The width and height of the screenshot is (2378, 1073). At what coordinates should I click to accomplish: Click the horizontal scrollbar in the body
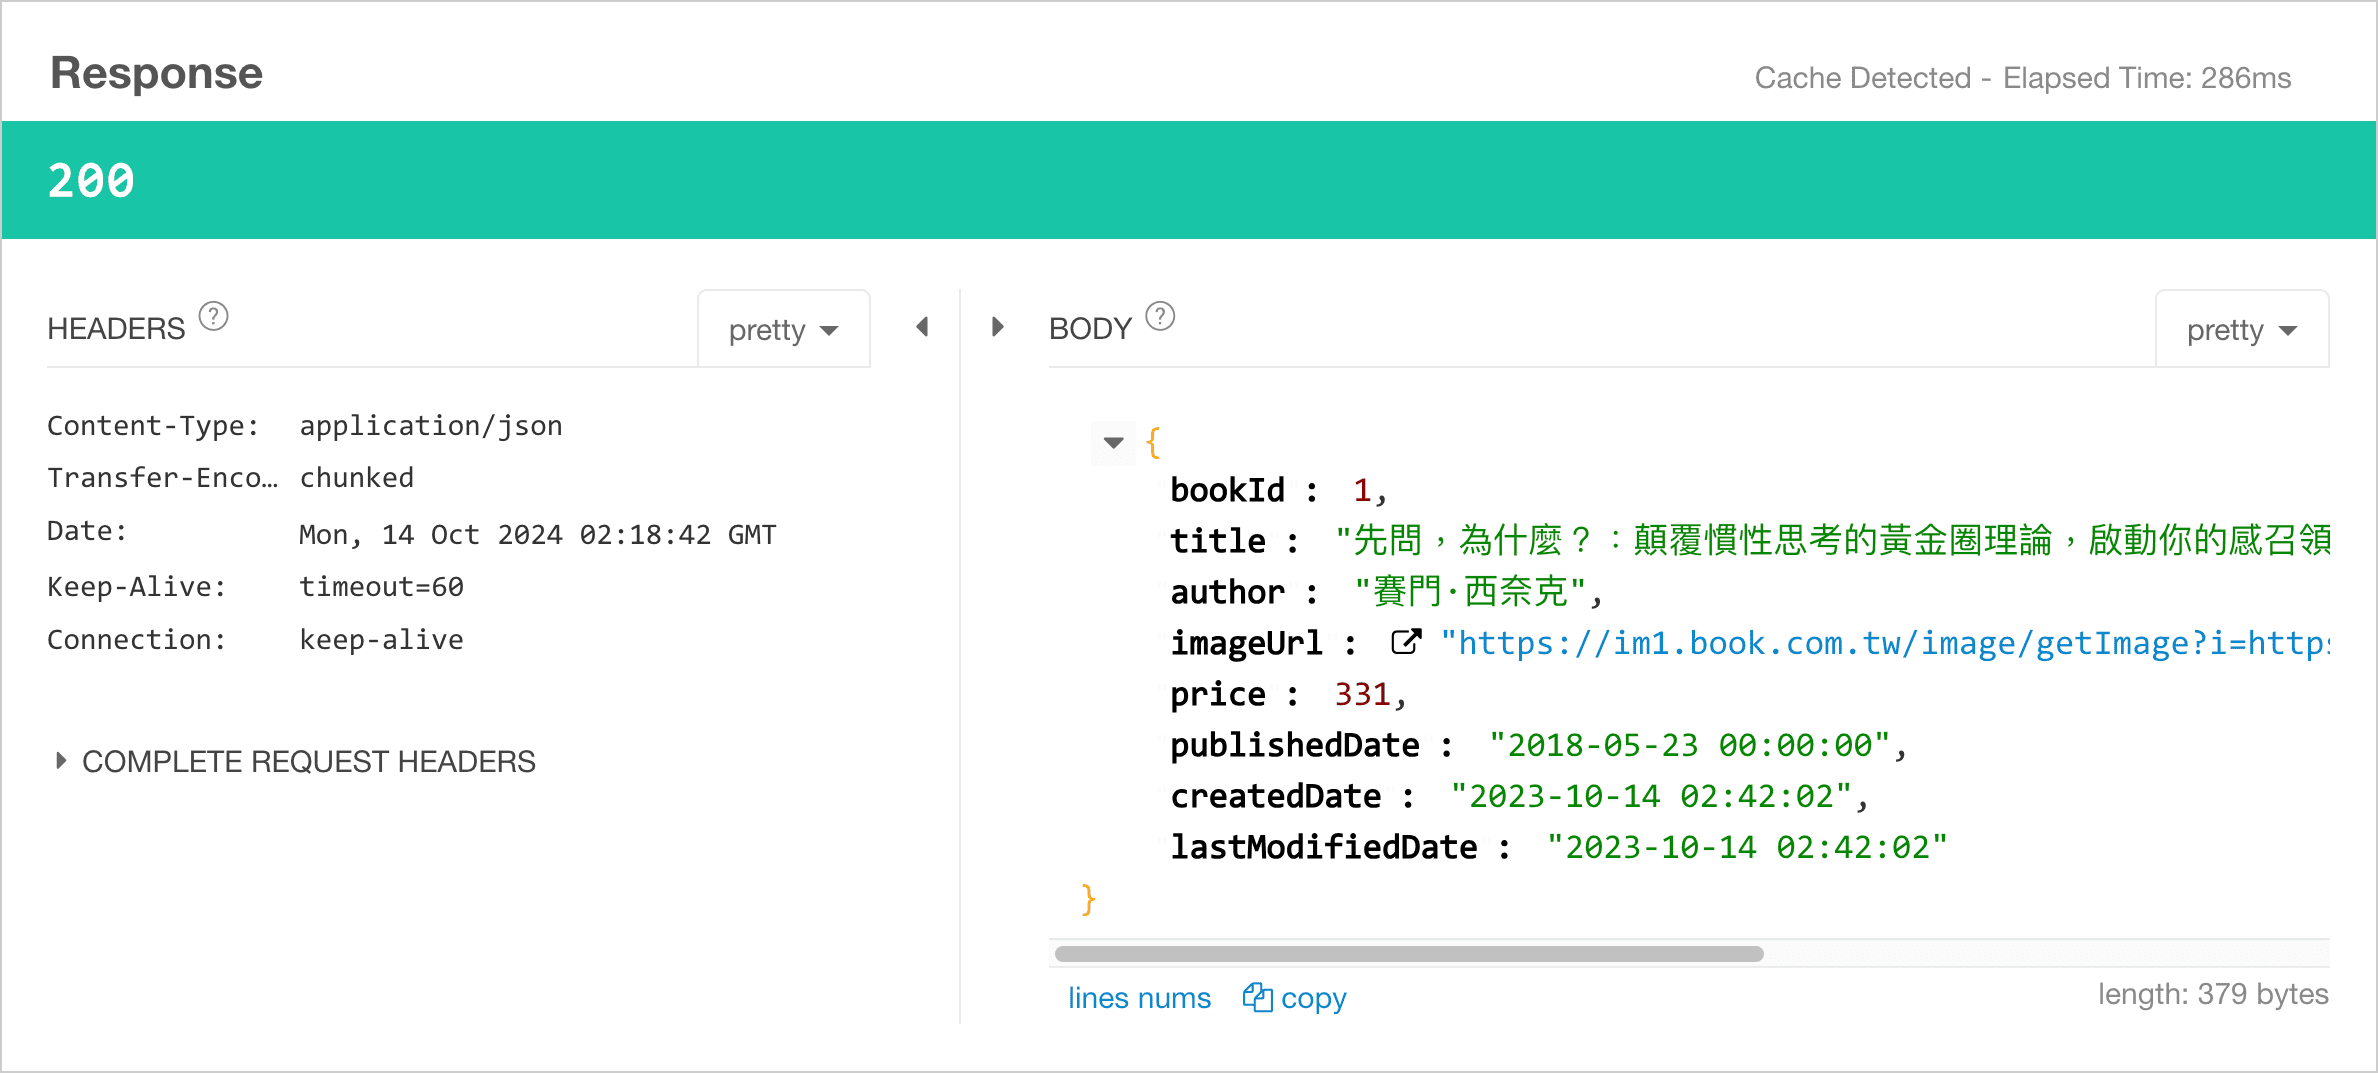click(x=1409, y=954)
